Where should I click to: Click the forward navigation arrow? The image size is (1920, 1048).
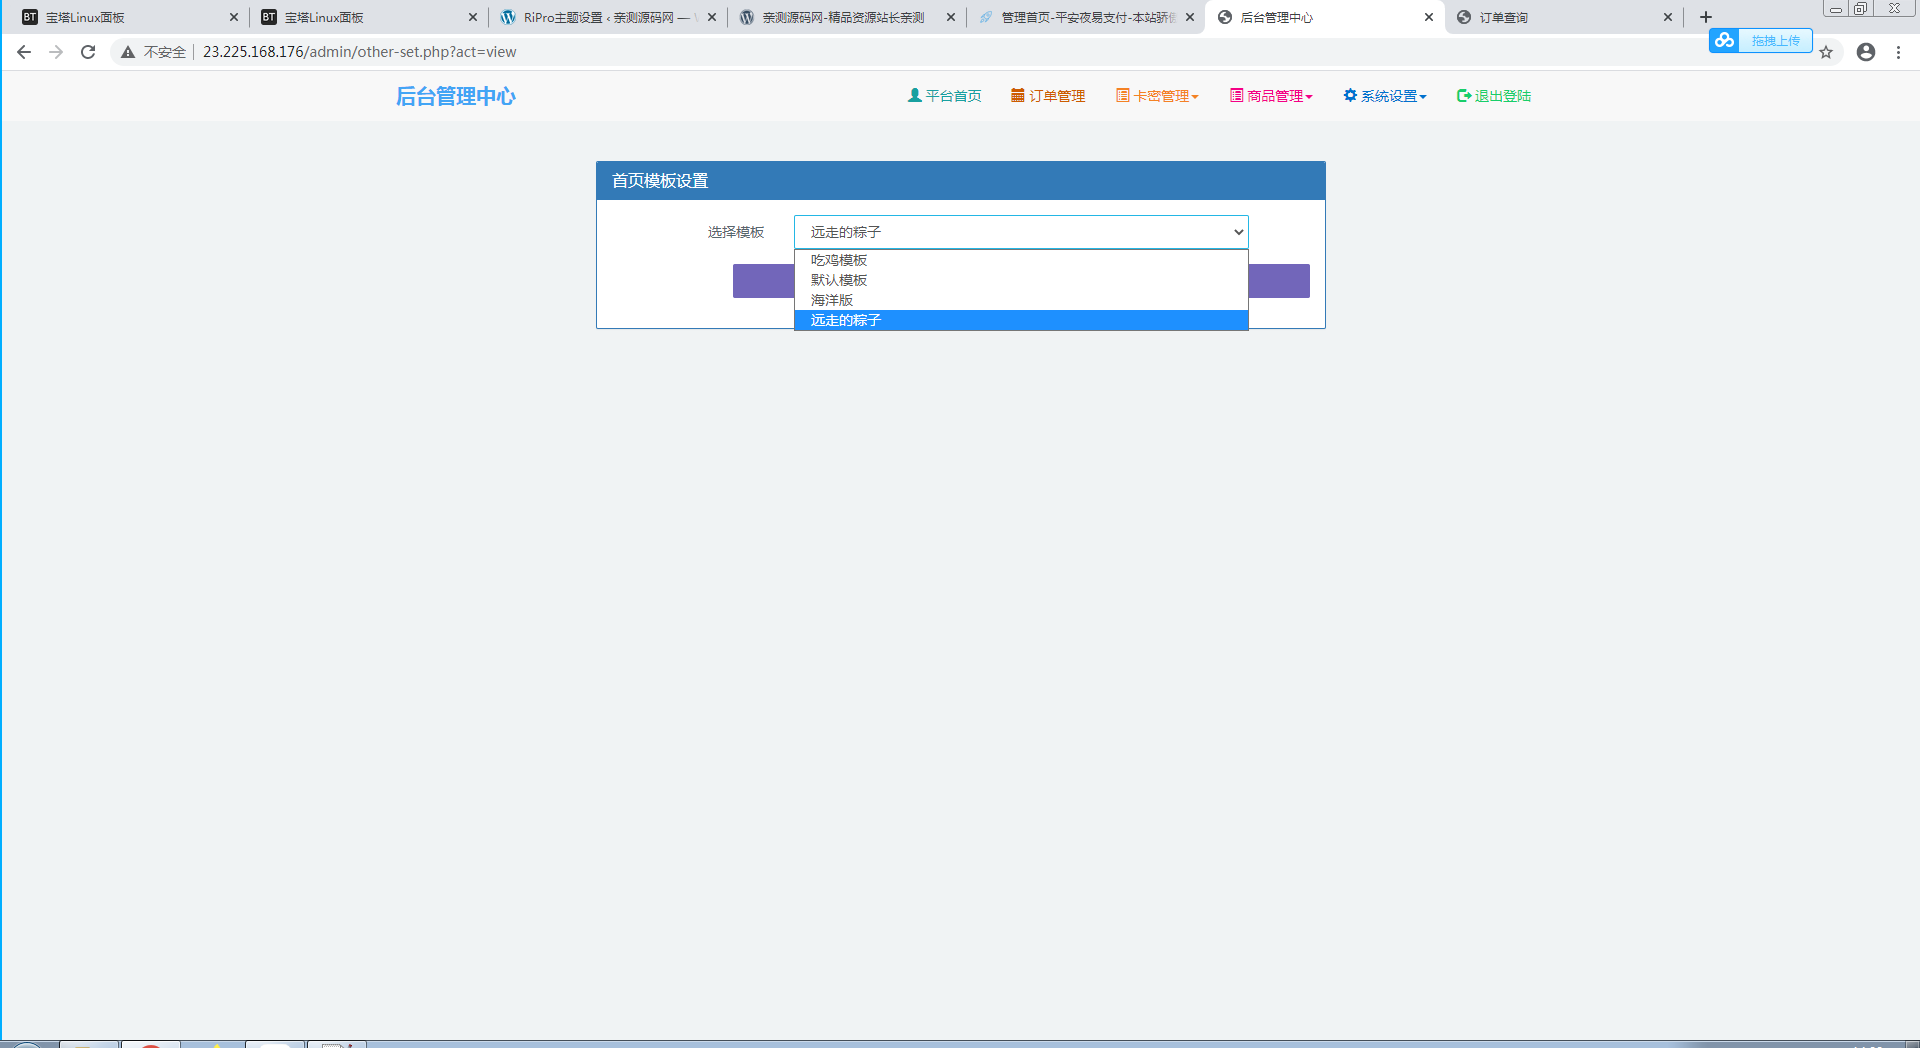56,52
